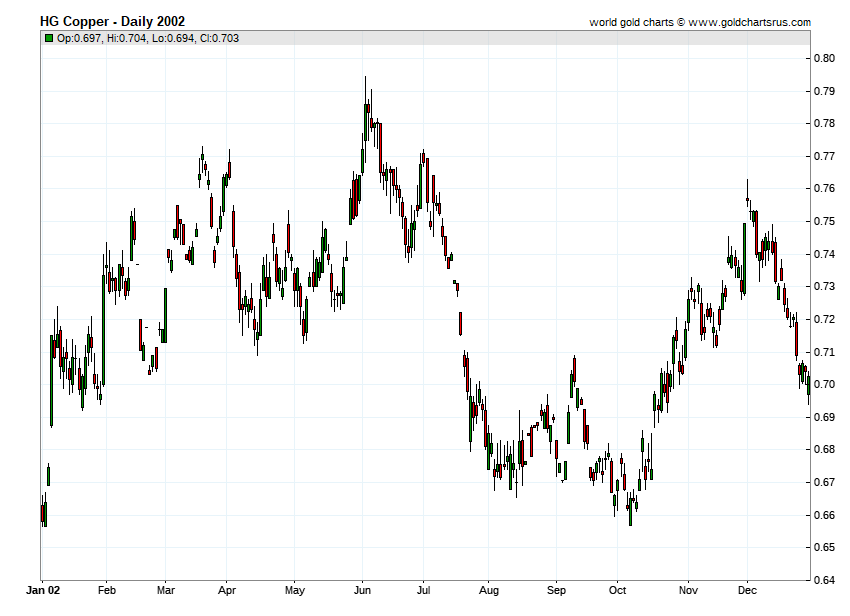Click the 'Apr' date axis label

click(x=227, y=591)
